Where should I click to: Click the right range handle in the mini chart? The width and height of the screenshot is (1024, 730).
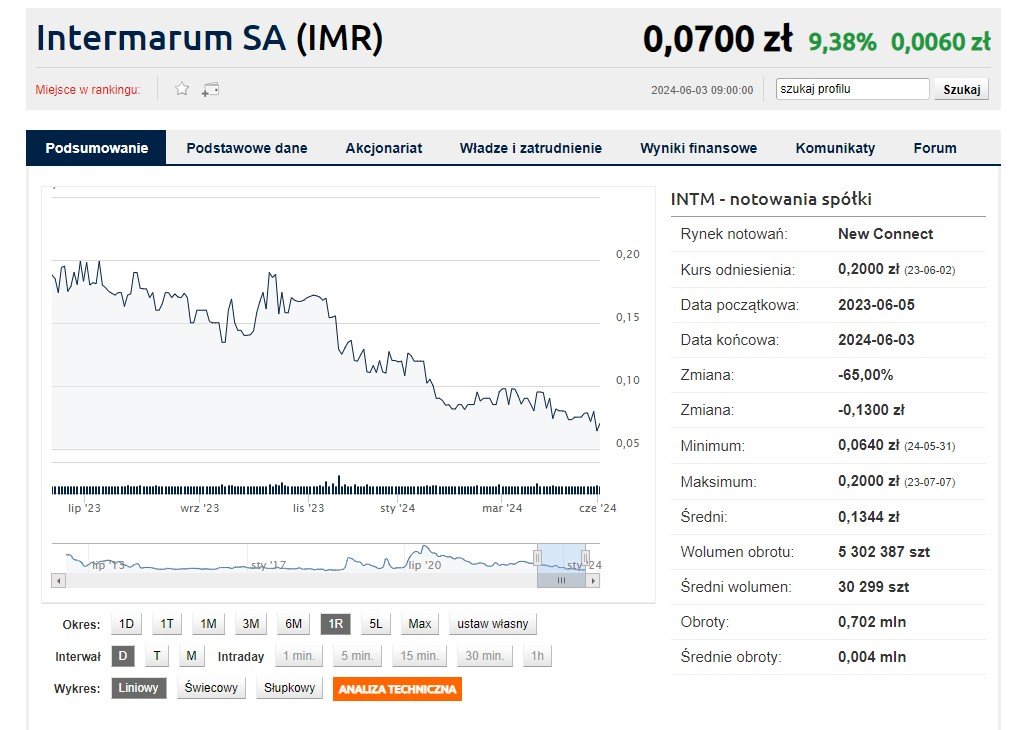pyautogui.click(x=586, y=557)
